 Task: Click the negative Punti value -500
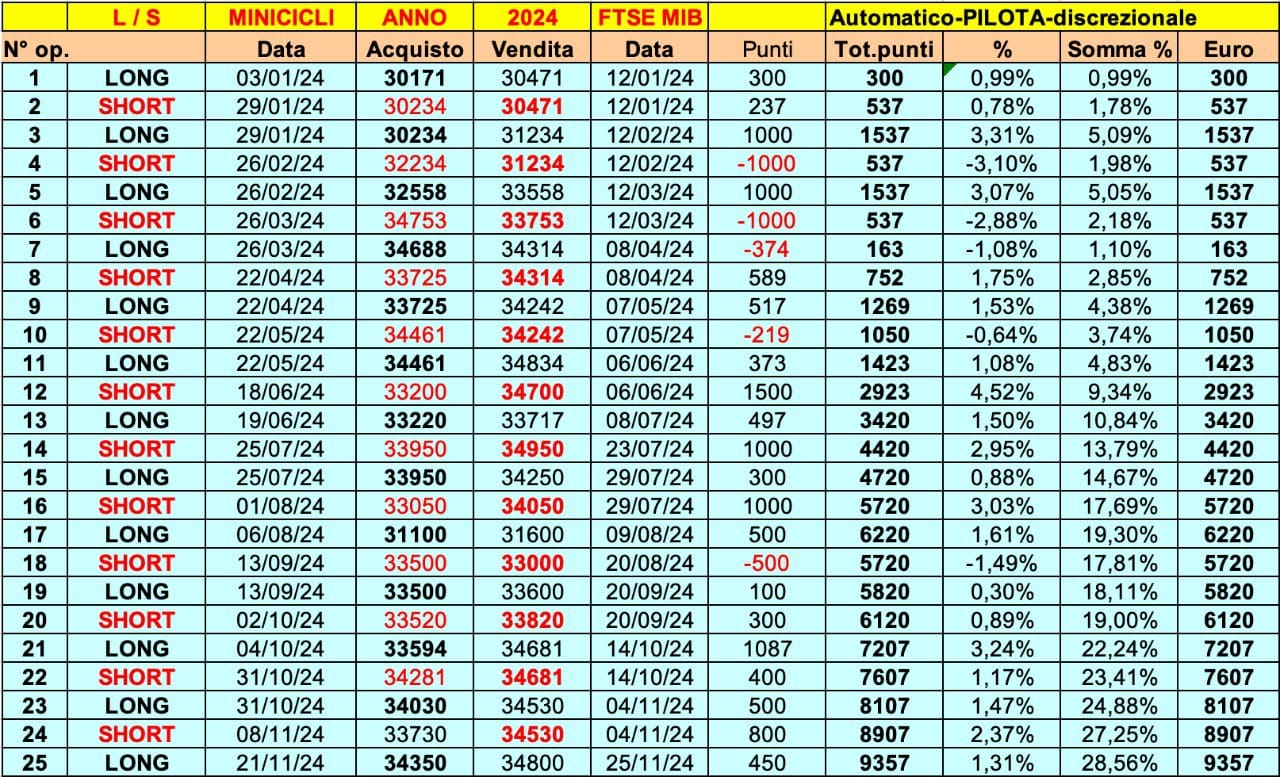pos(769,563)
